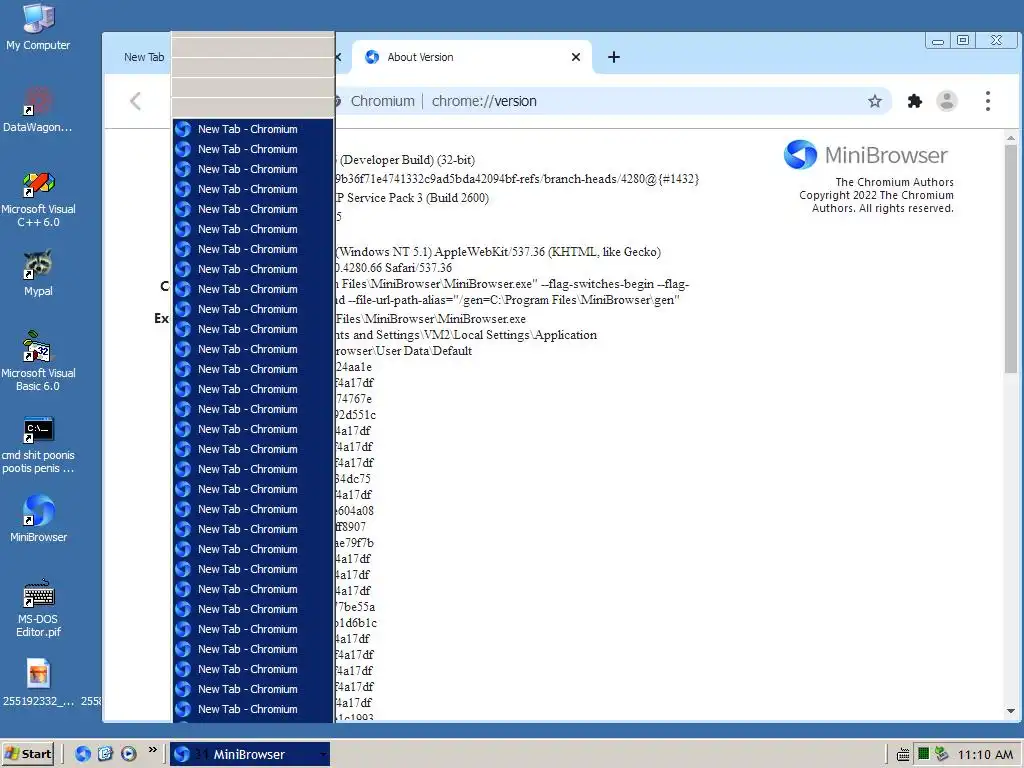Close the About Version tab
Image resolution: width=1024 pixels, height=768 pixels.
click(575, 57)
